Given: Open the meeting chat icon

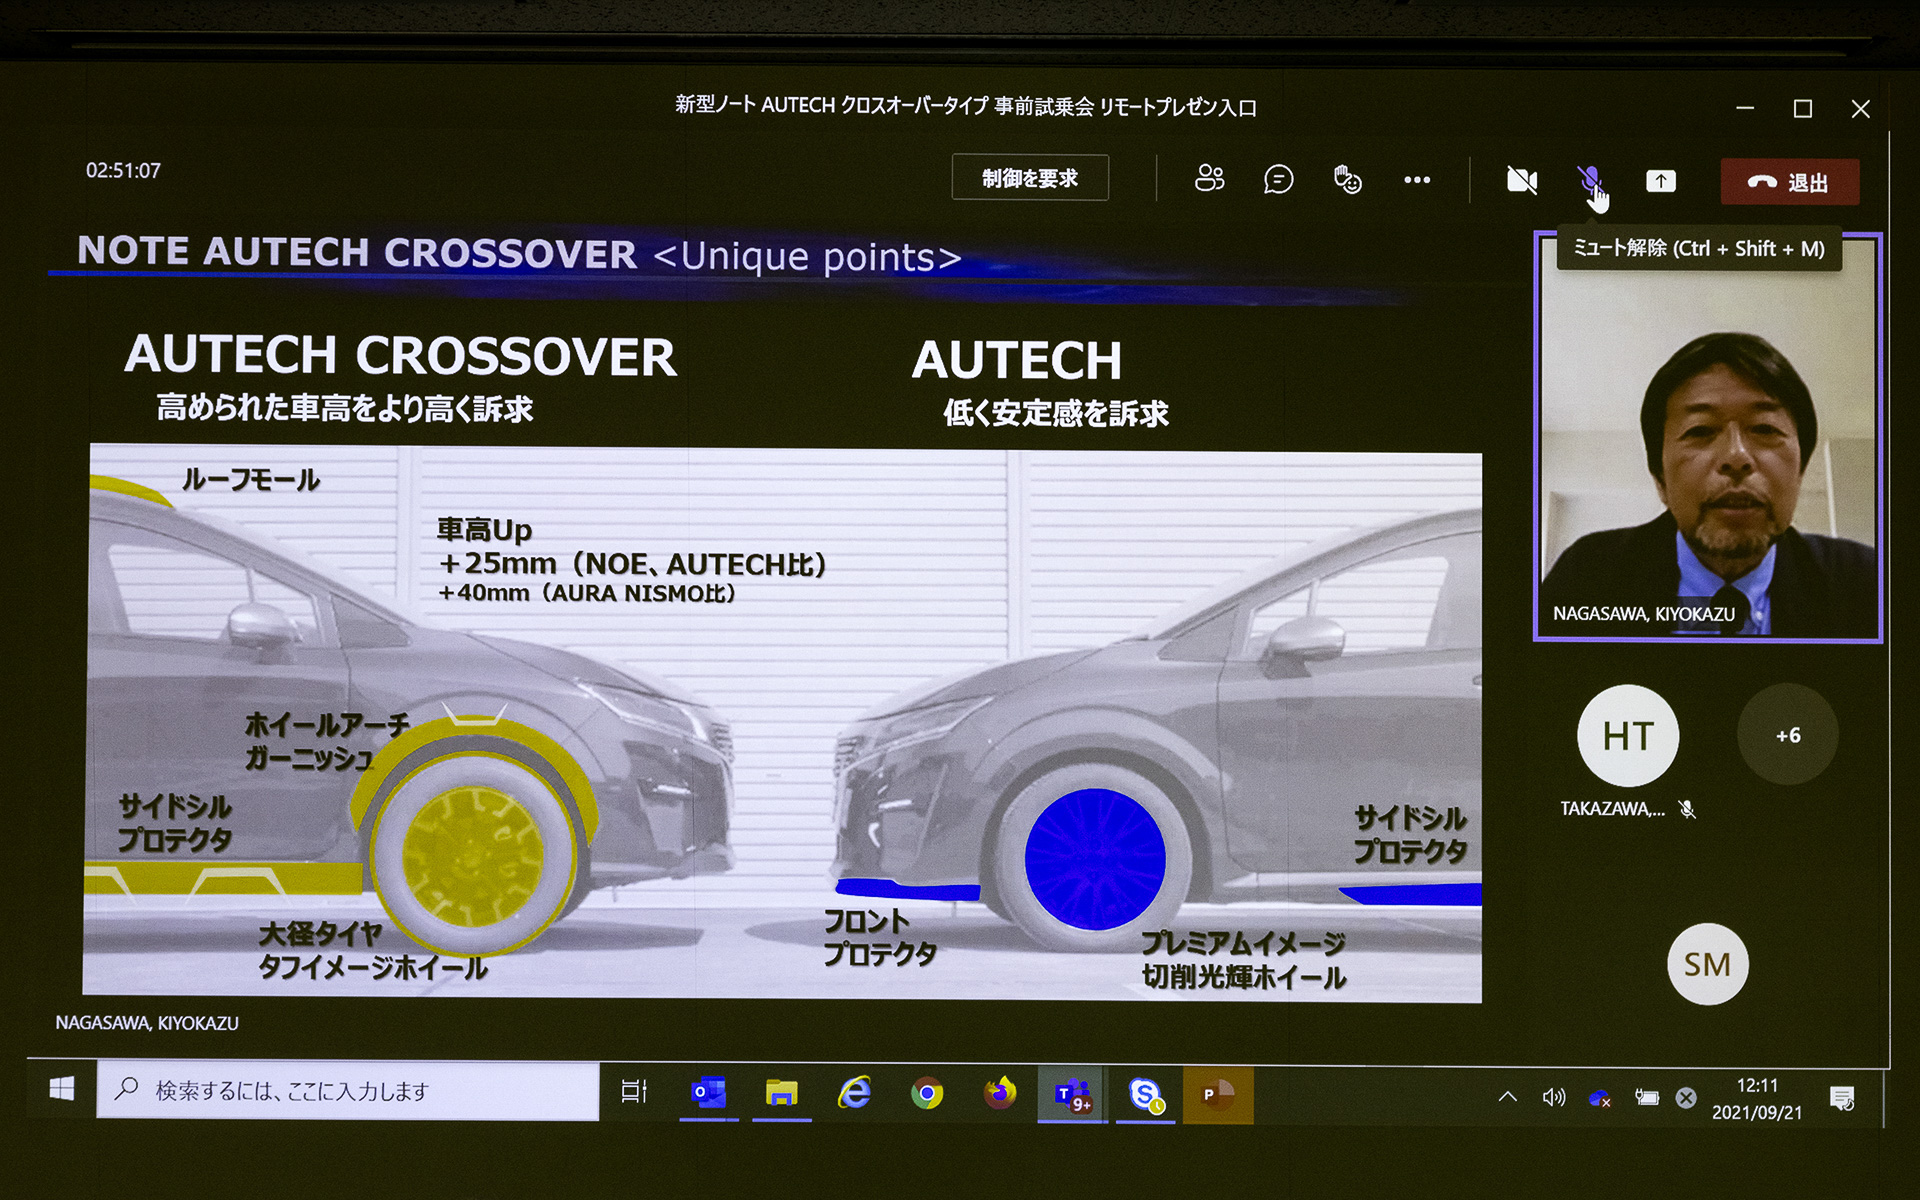Looking at the screenshot, I should [x=1278, y=180].
